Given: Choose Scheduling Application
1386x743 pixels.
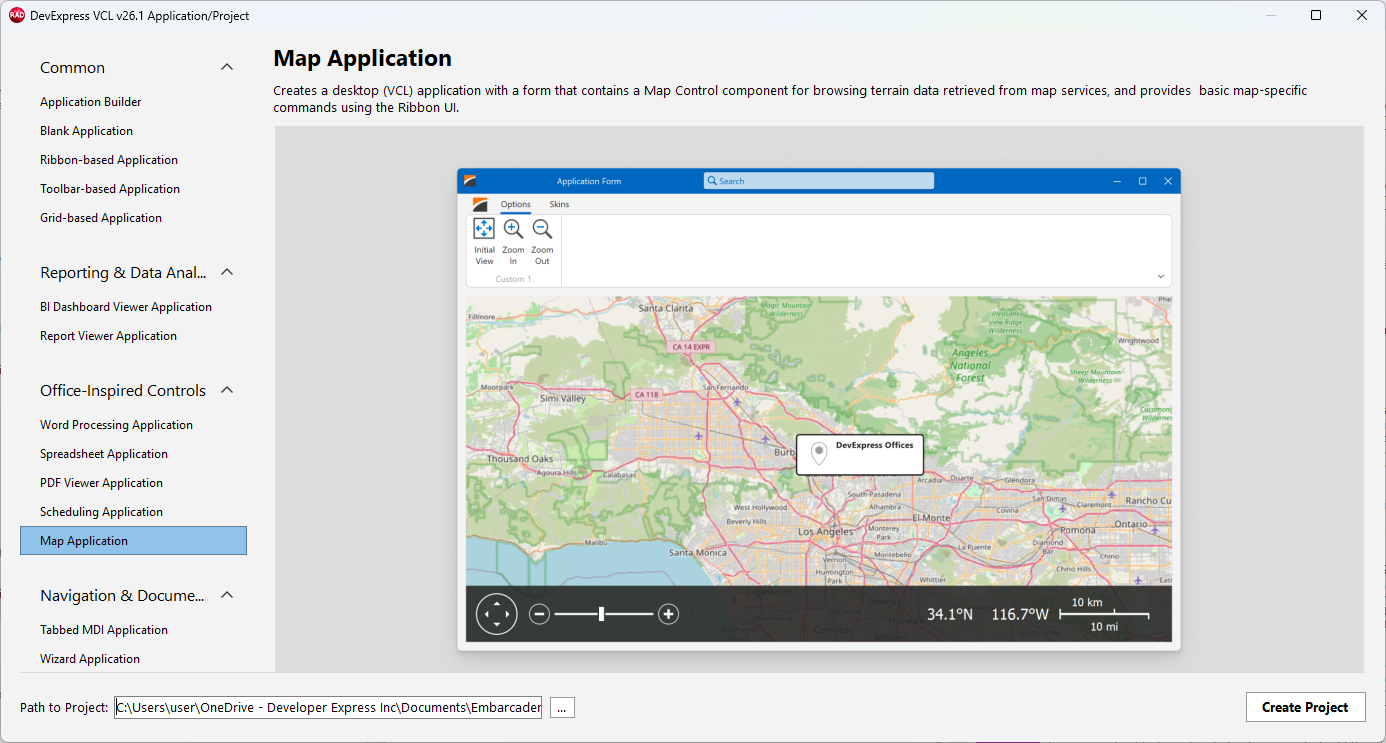Looking at the screenshot, I should click(101, 512).
